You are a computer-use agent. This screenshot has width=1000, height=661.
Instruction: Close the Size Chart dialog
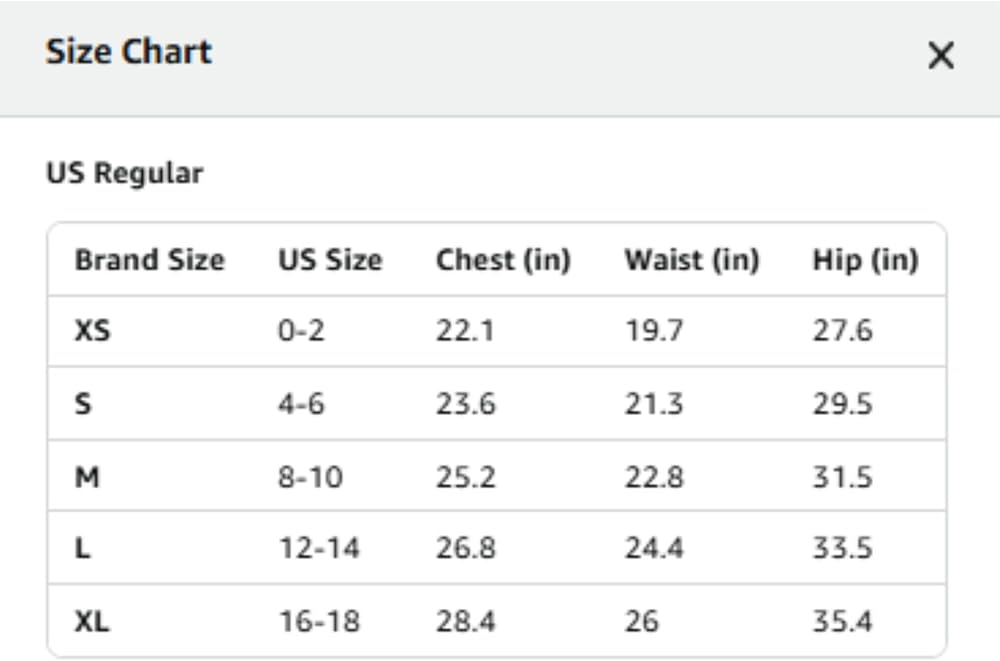pyautogui.click(x=941, y=55)
